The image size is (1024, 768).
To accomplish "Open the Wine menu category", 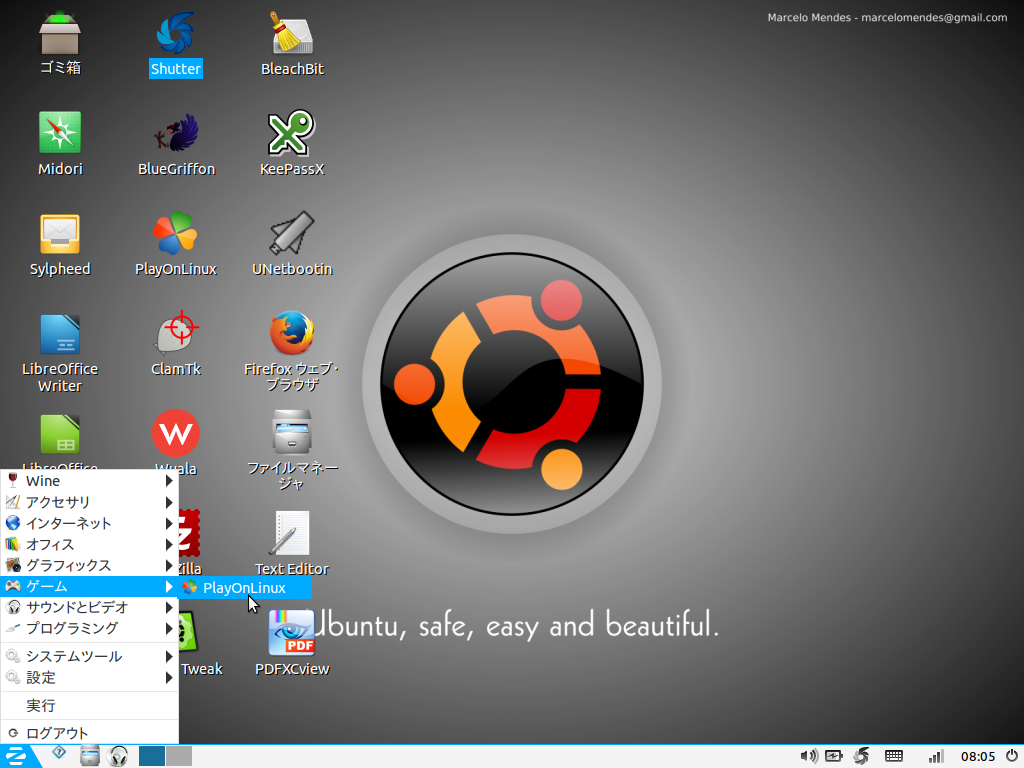I will [x=89, y=481].
